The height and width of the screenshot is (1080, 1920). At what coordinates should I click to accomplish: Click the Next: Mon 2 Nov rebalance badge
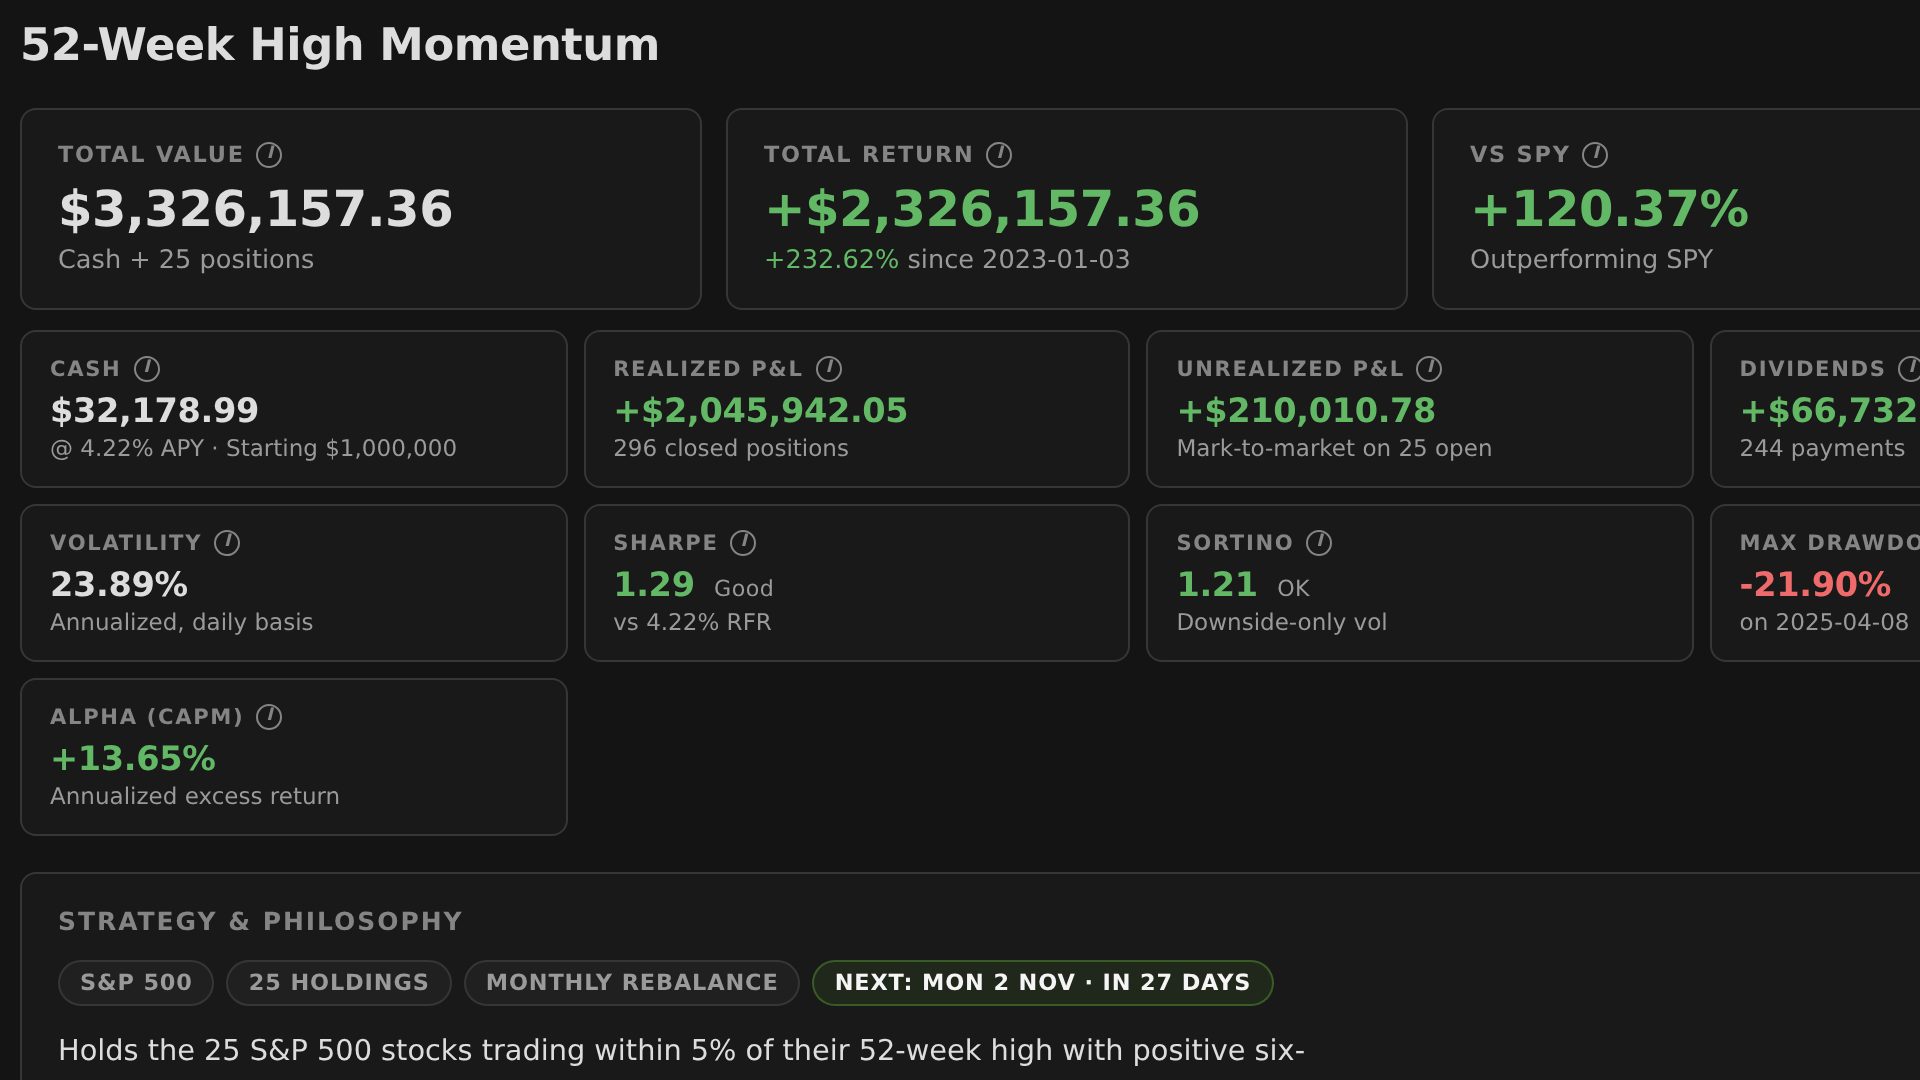(x=1043, y=983)
